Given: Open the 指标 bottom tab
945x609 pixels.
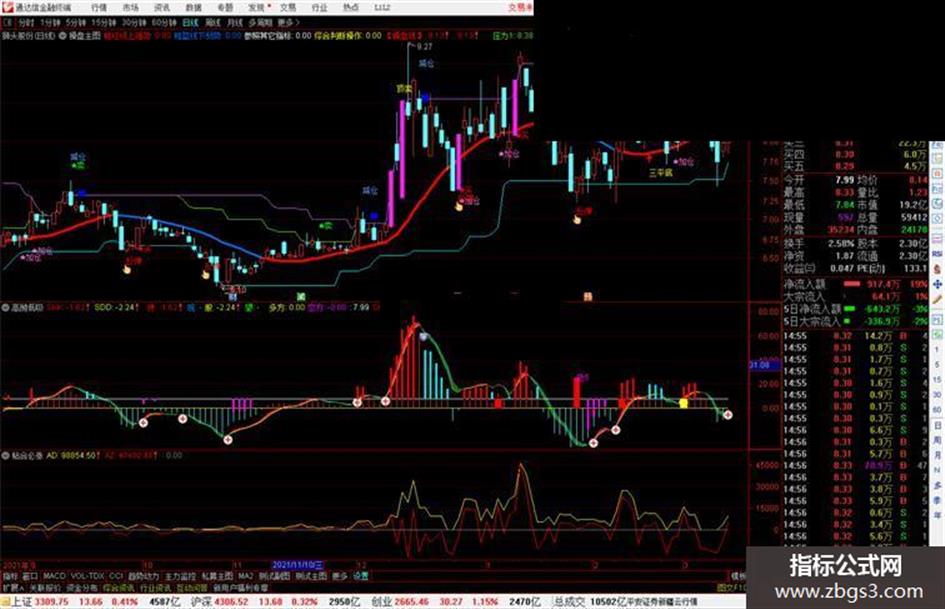Looking at the screenshot, I should 10,576.
